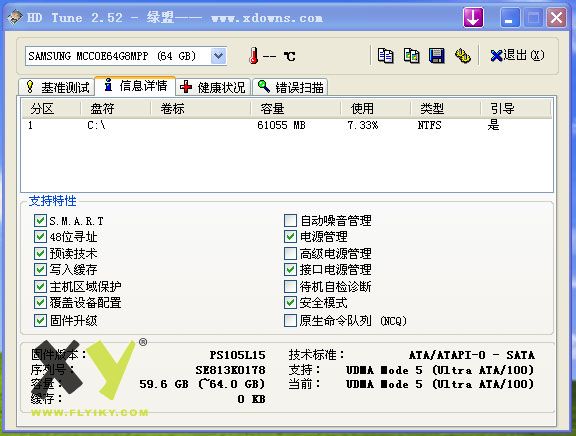
Task: Click the 盘符 column header
Action: [116, 109]
